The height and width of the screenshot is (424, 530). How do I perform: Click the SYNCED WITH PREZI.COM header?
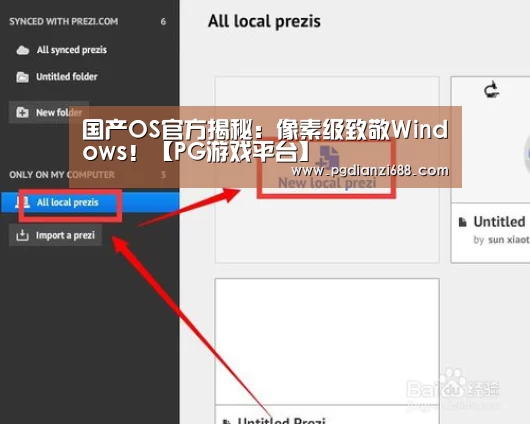(x=64, y=22)
